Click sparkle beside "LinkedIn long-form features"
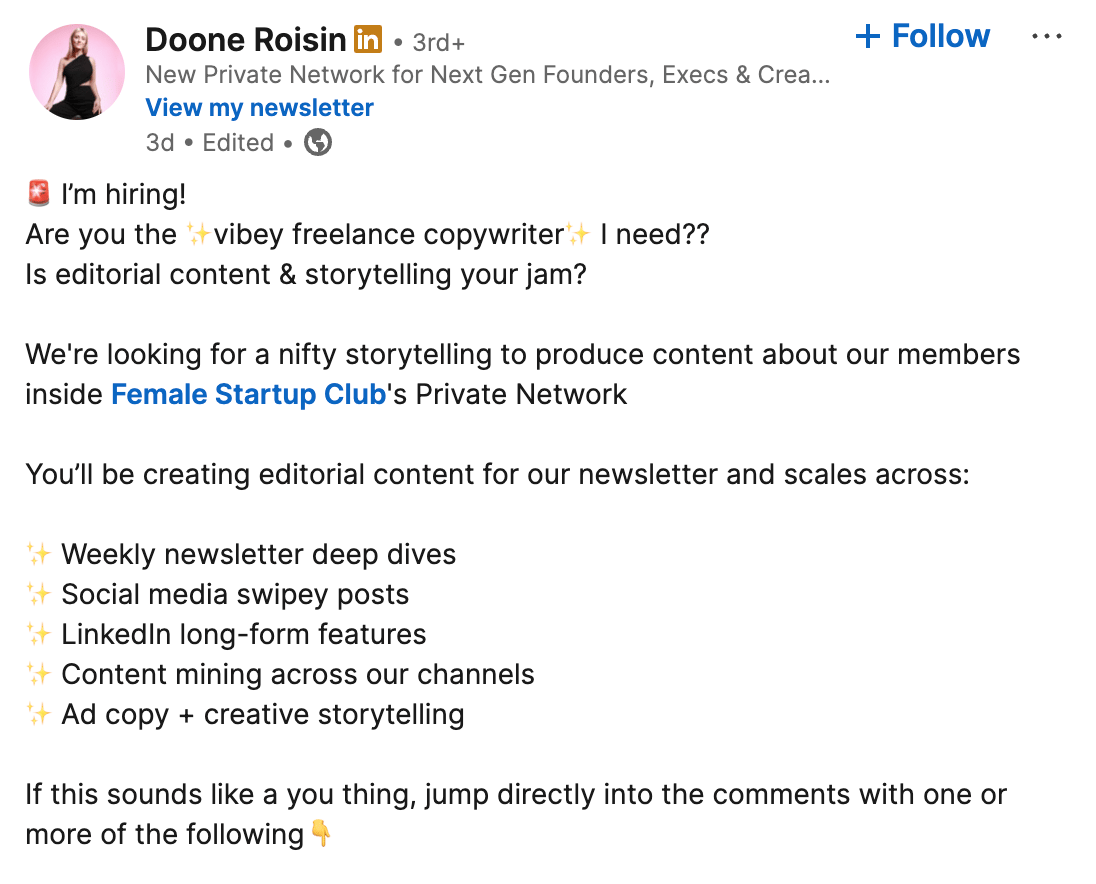 click(39, 634)
